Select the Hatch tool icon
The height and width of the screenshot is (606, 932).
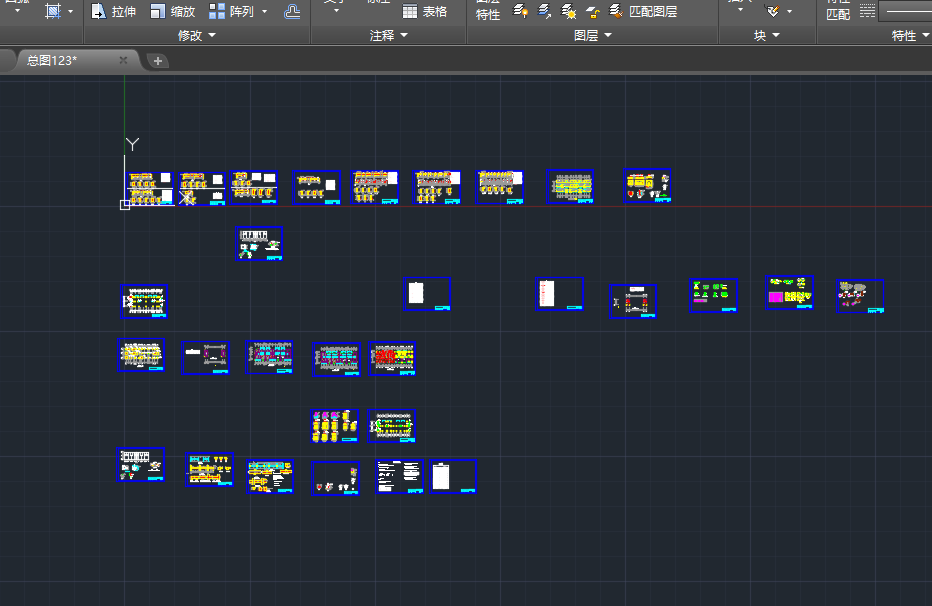[53, 11]
